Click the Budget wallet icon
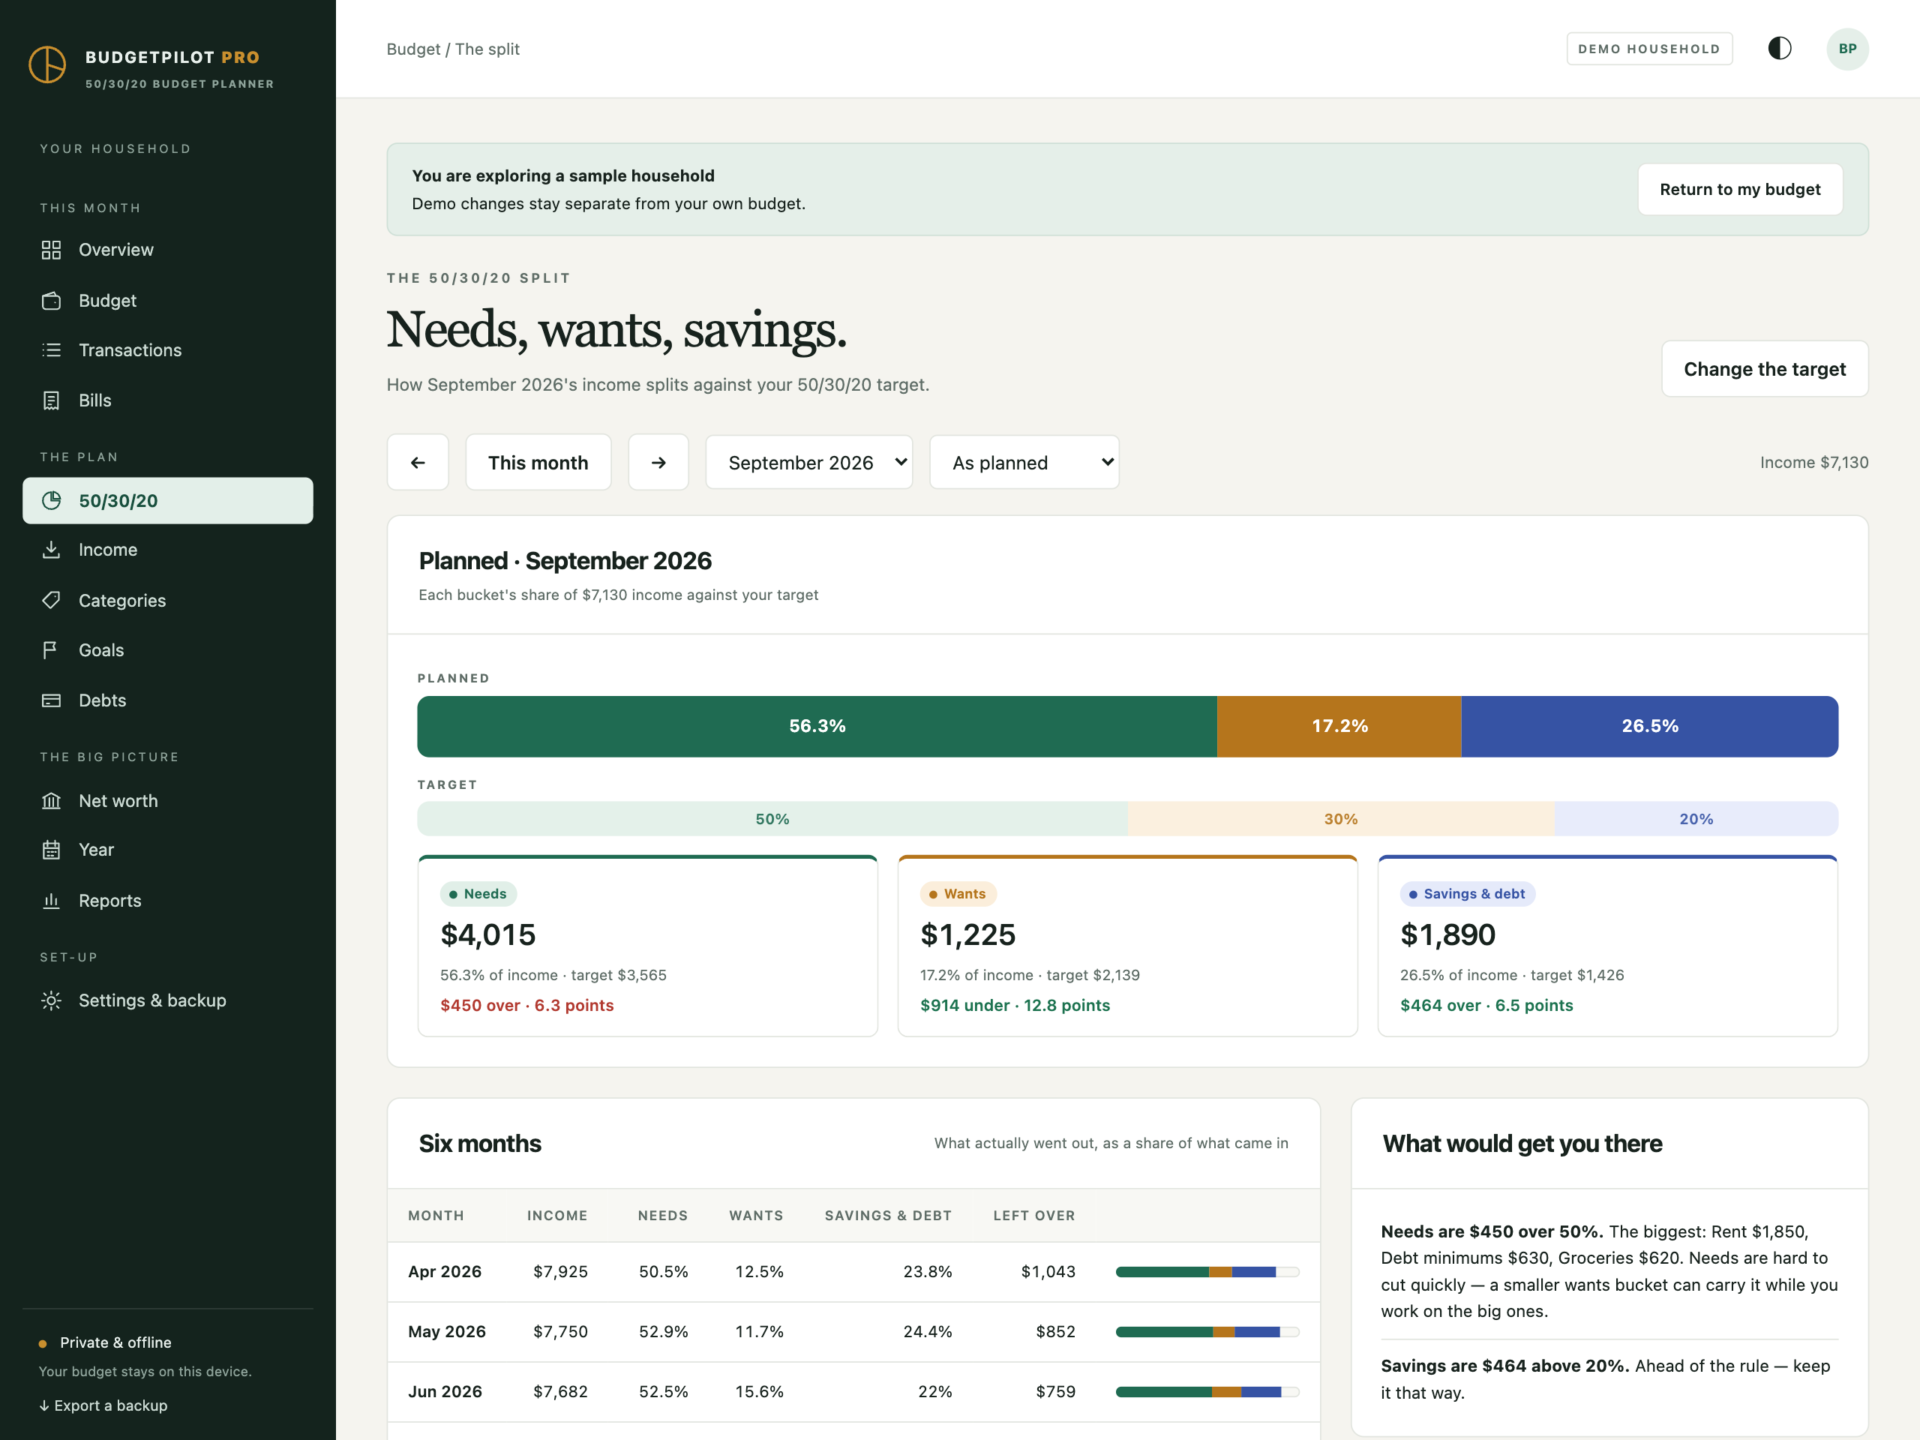Viewport: 1920px width, 1440px height. [x=51, y=301]
